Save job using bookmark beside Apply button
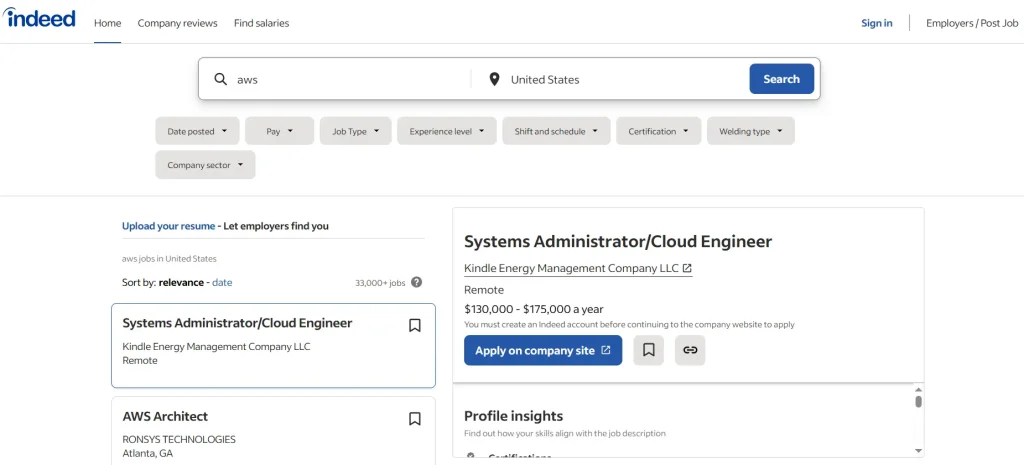1024x465 pixels. click(648, 350)
